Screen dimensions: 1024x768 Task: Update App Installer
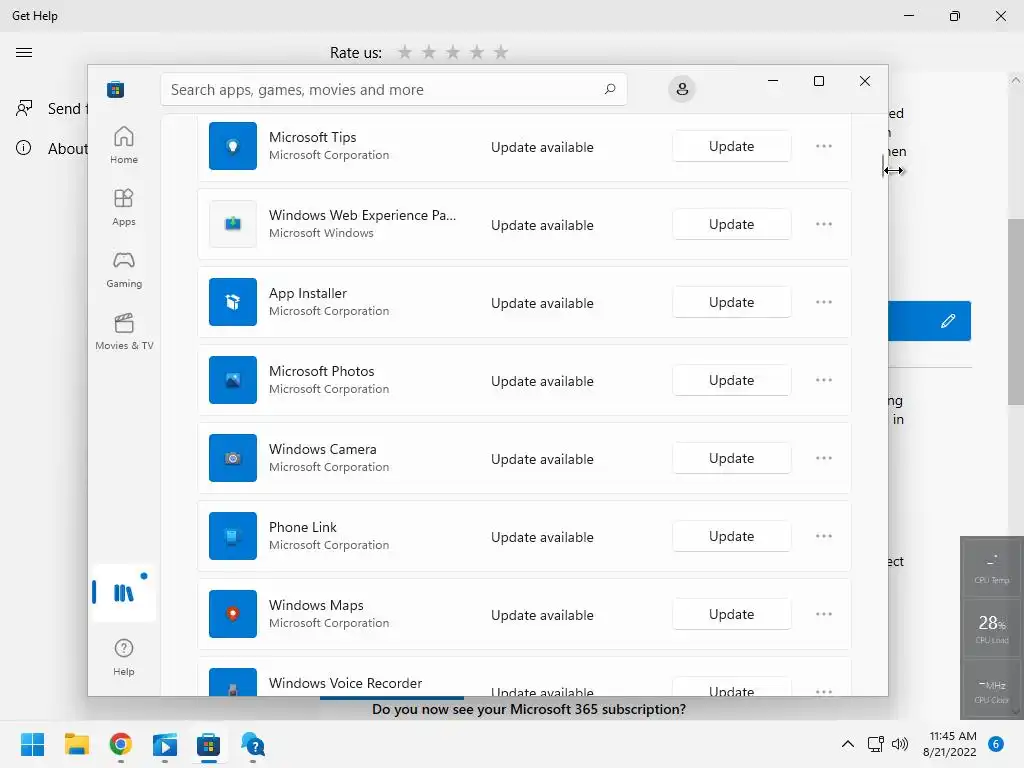point(731,302)
